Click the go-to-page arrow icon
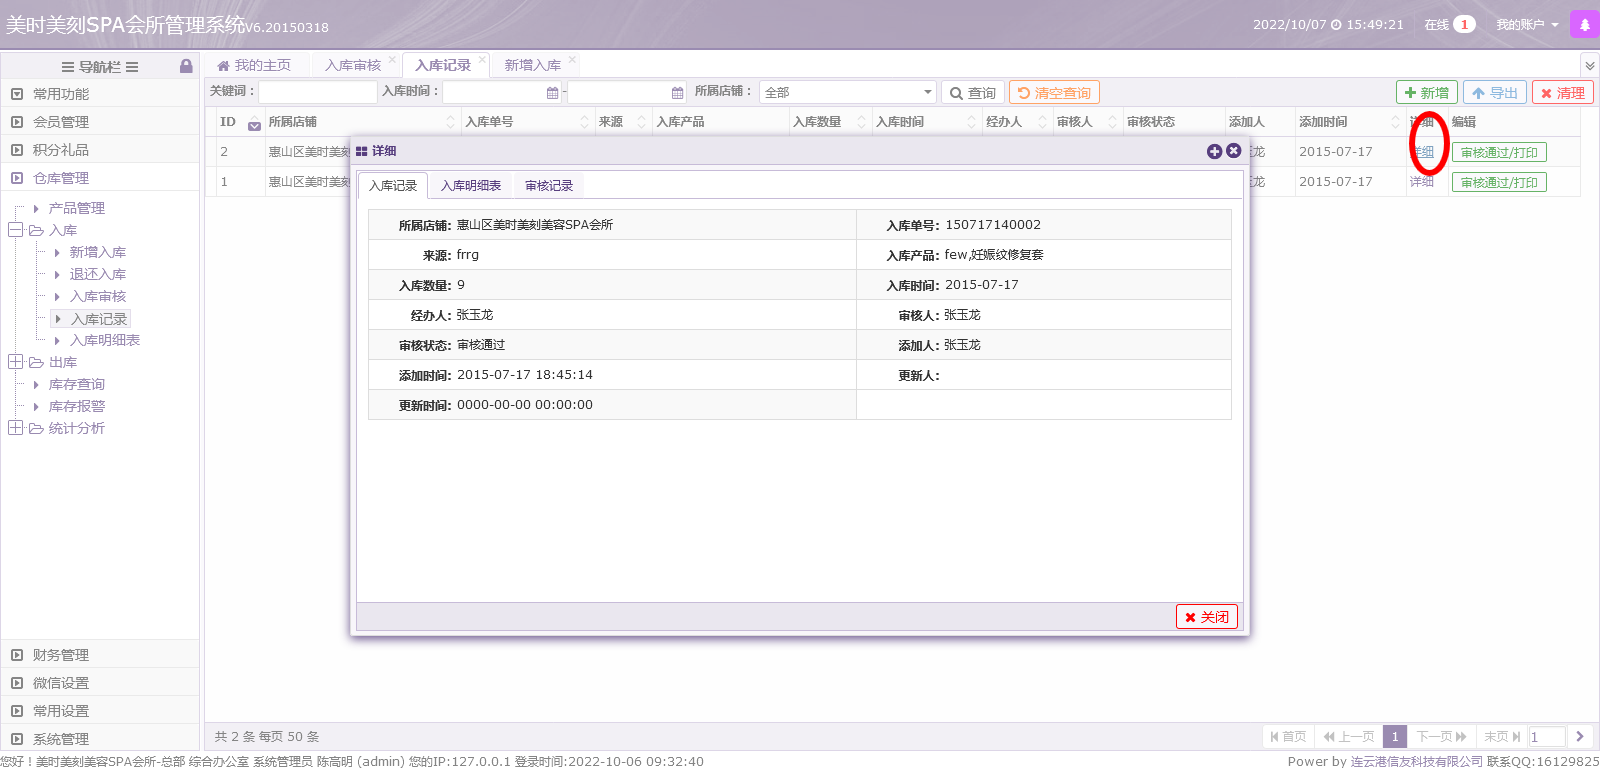The image size is (1600, 771). (1580, 736)
